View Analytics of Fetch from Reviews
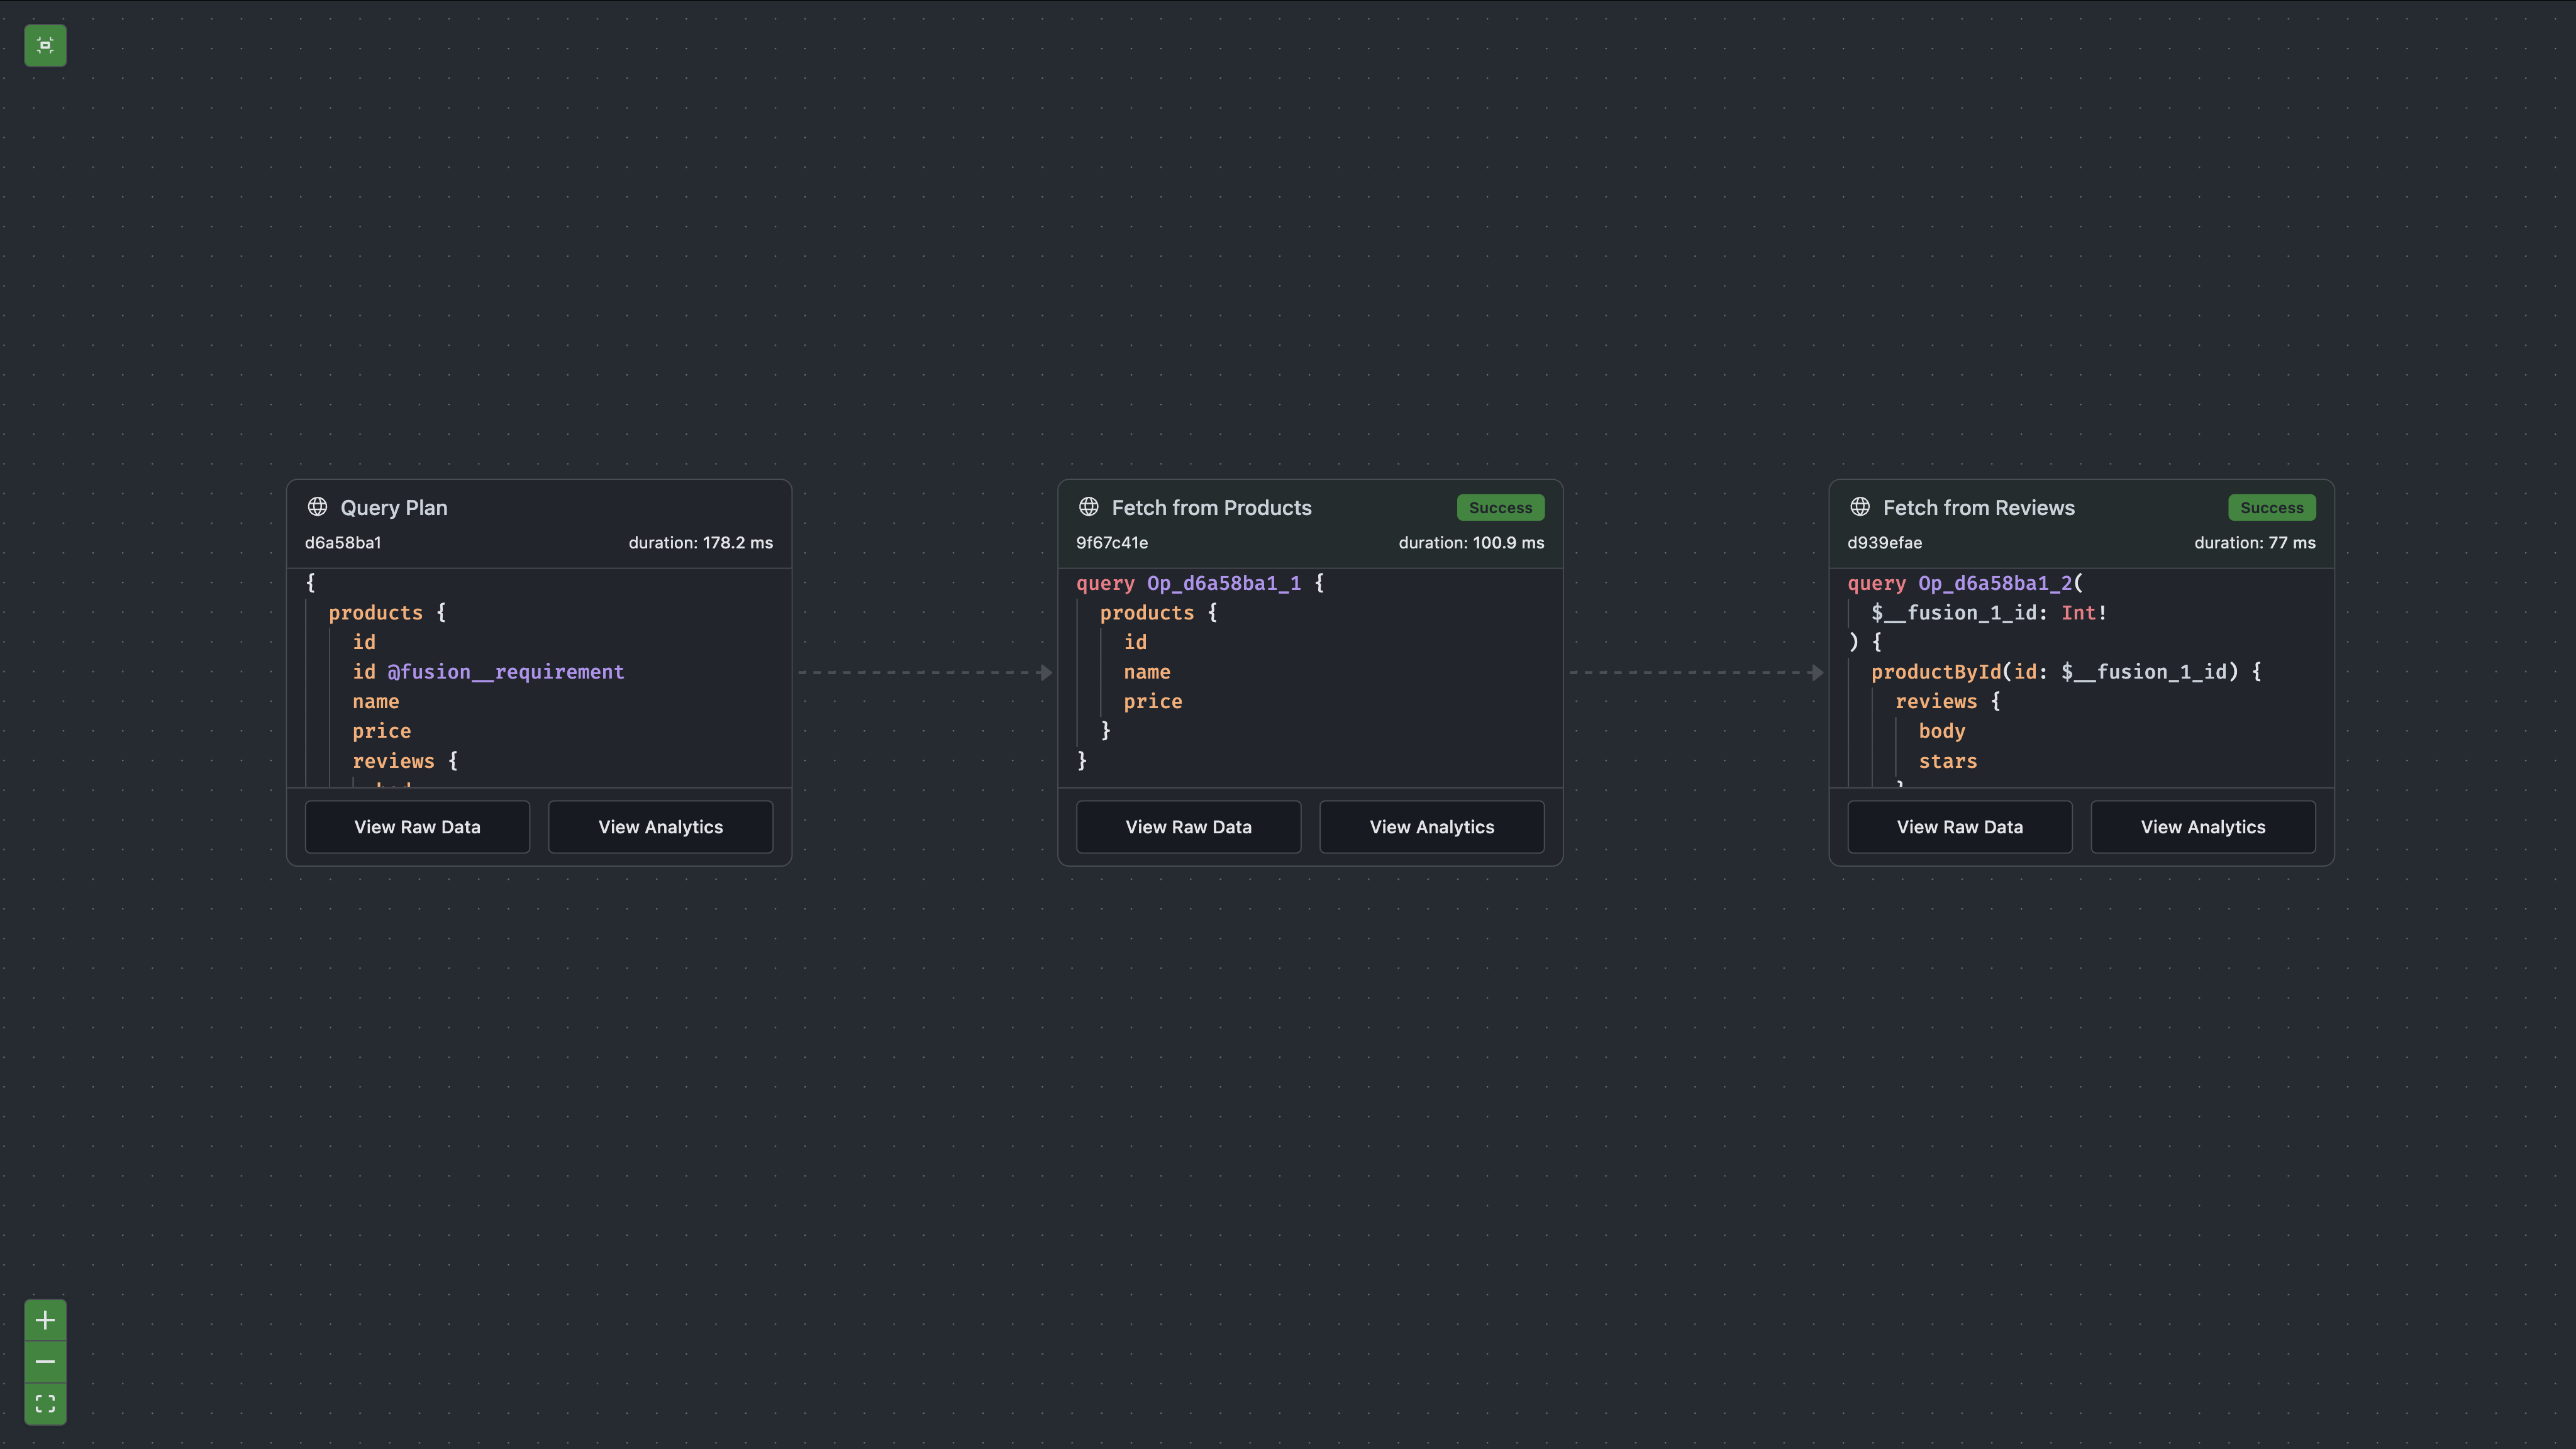Viewport: 2576px width, 1449px height. [2202, 827]
